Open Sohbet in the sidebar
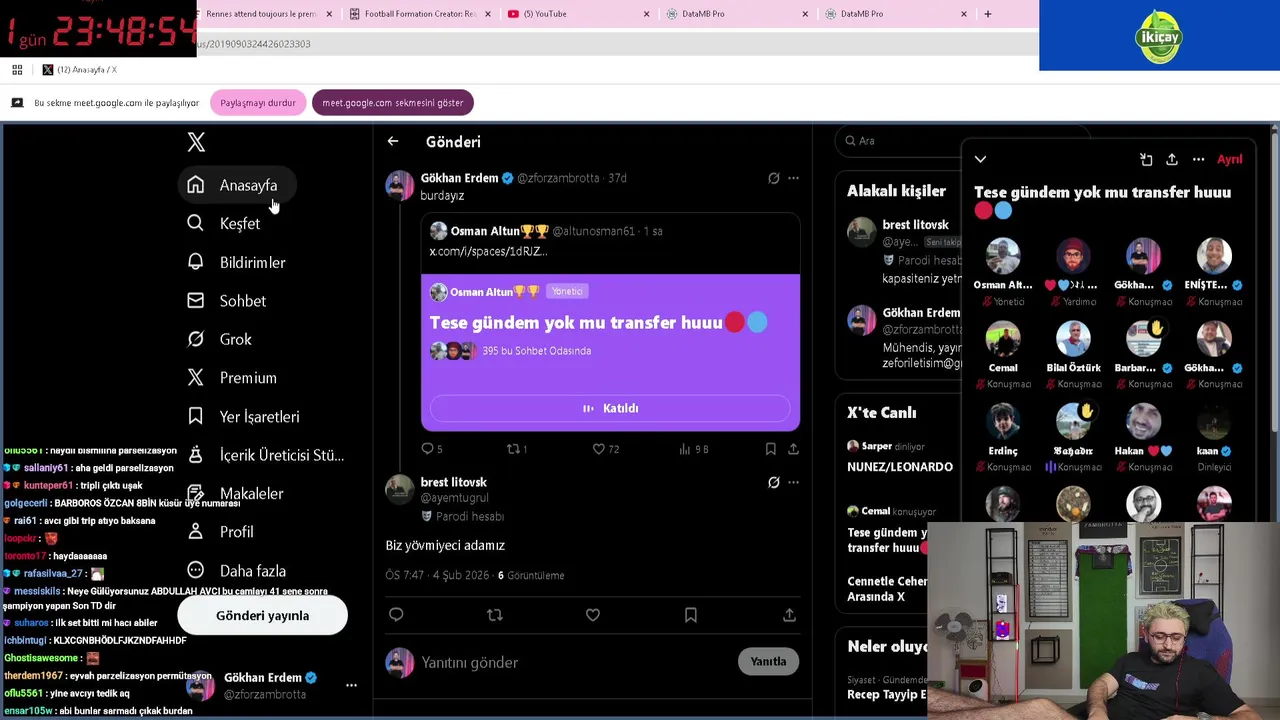The image size is (1280, 720). 228,301
